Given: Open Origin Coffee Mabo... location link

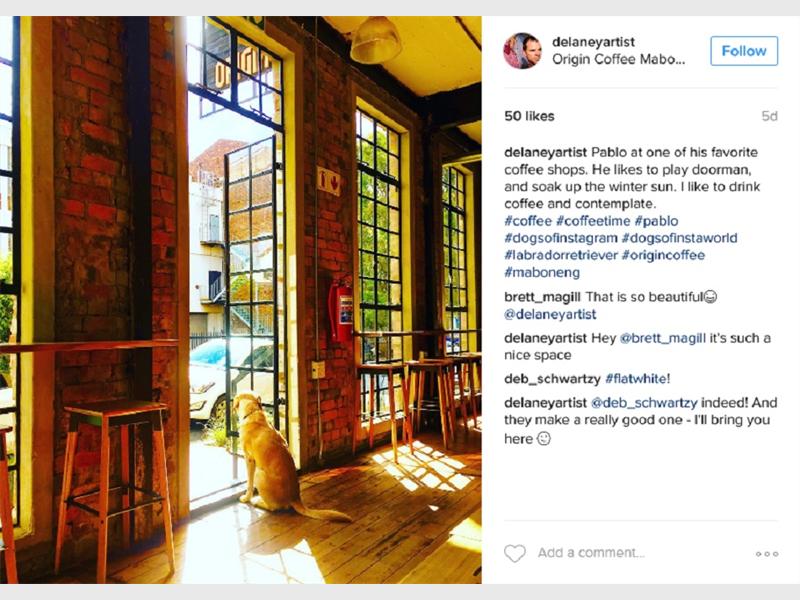Looking at the screenshot, I should click(618, 59).
